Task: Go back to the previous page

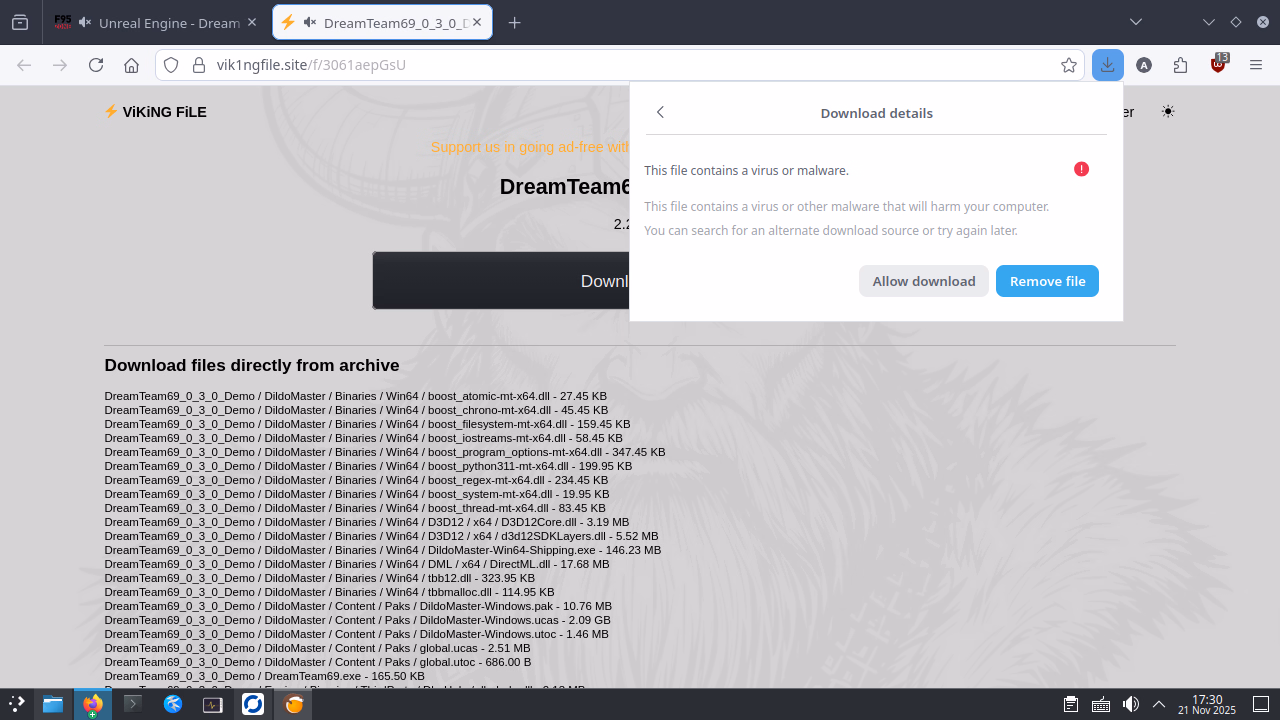Action: pyautogui.click(x=24, y=65)
